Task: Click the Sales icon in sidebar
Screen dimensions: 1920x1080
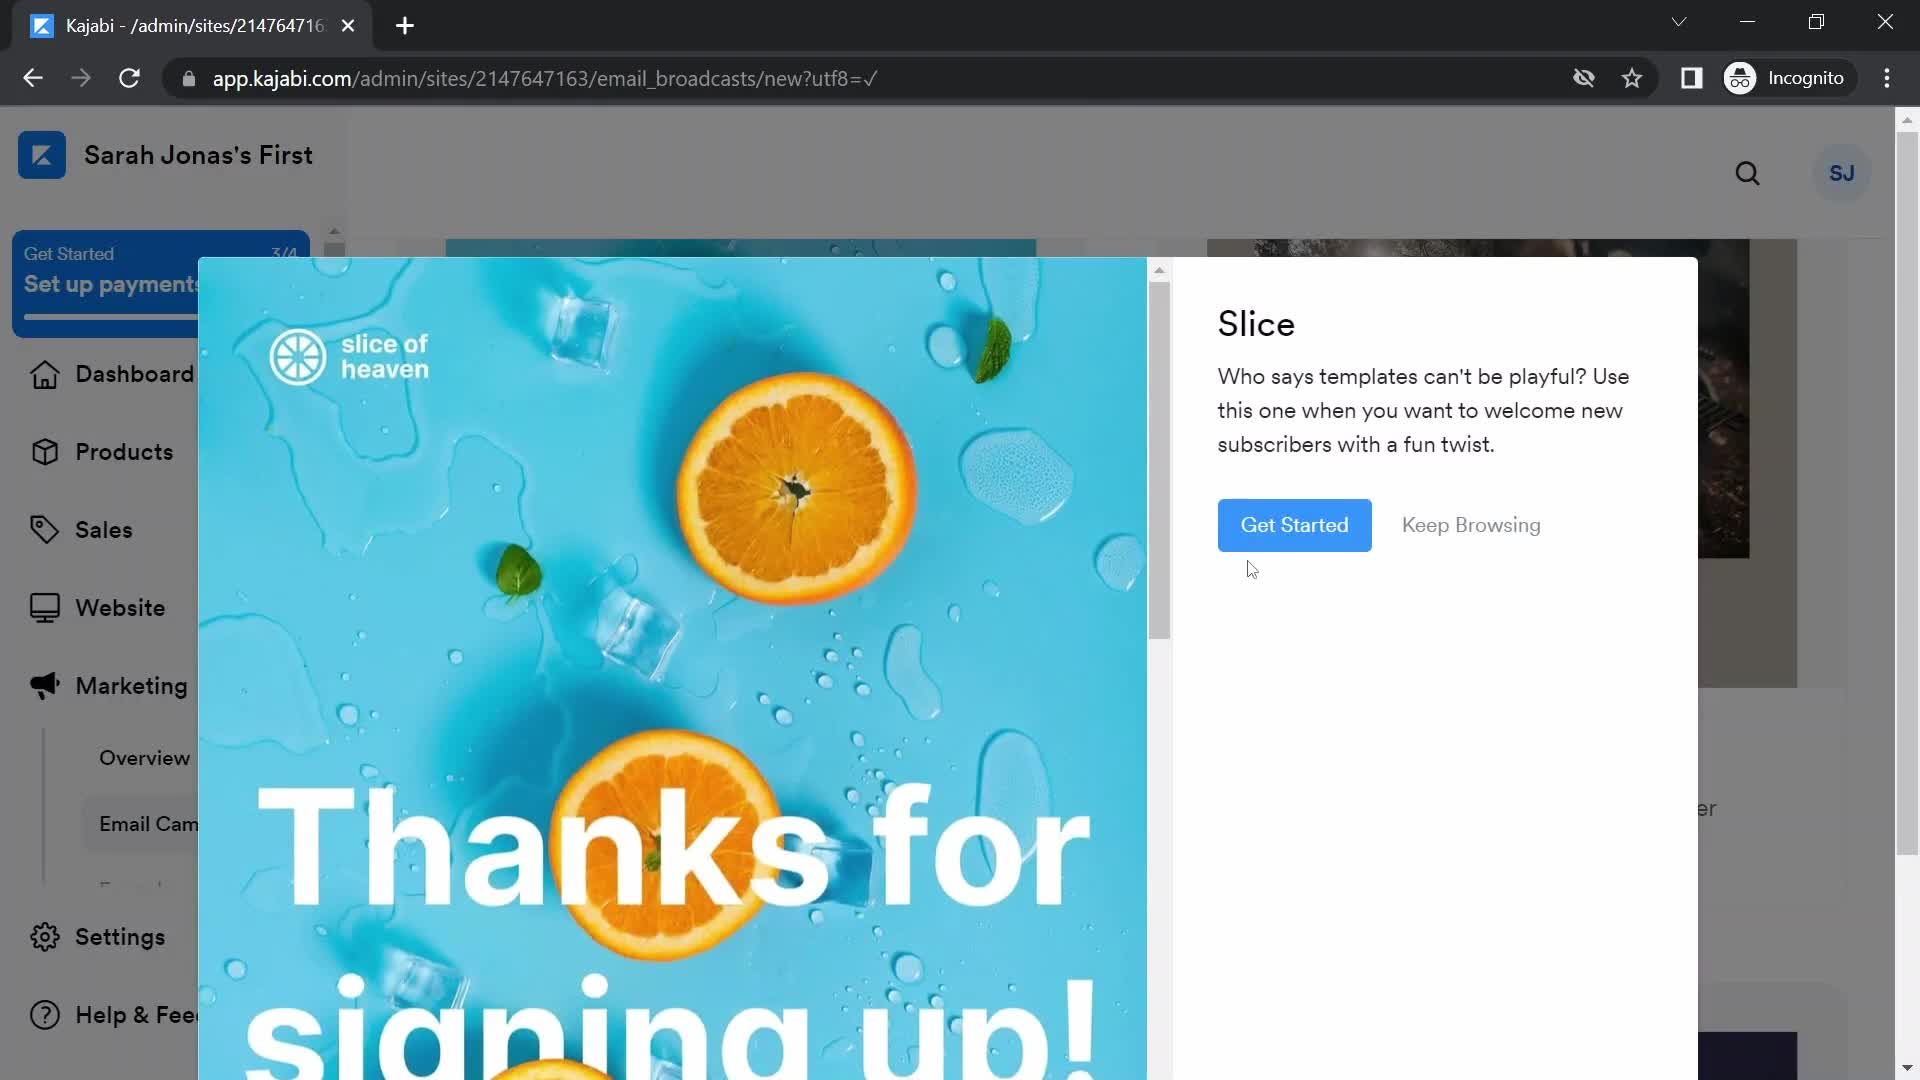Action: tap(42, 529)
